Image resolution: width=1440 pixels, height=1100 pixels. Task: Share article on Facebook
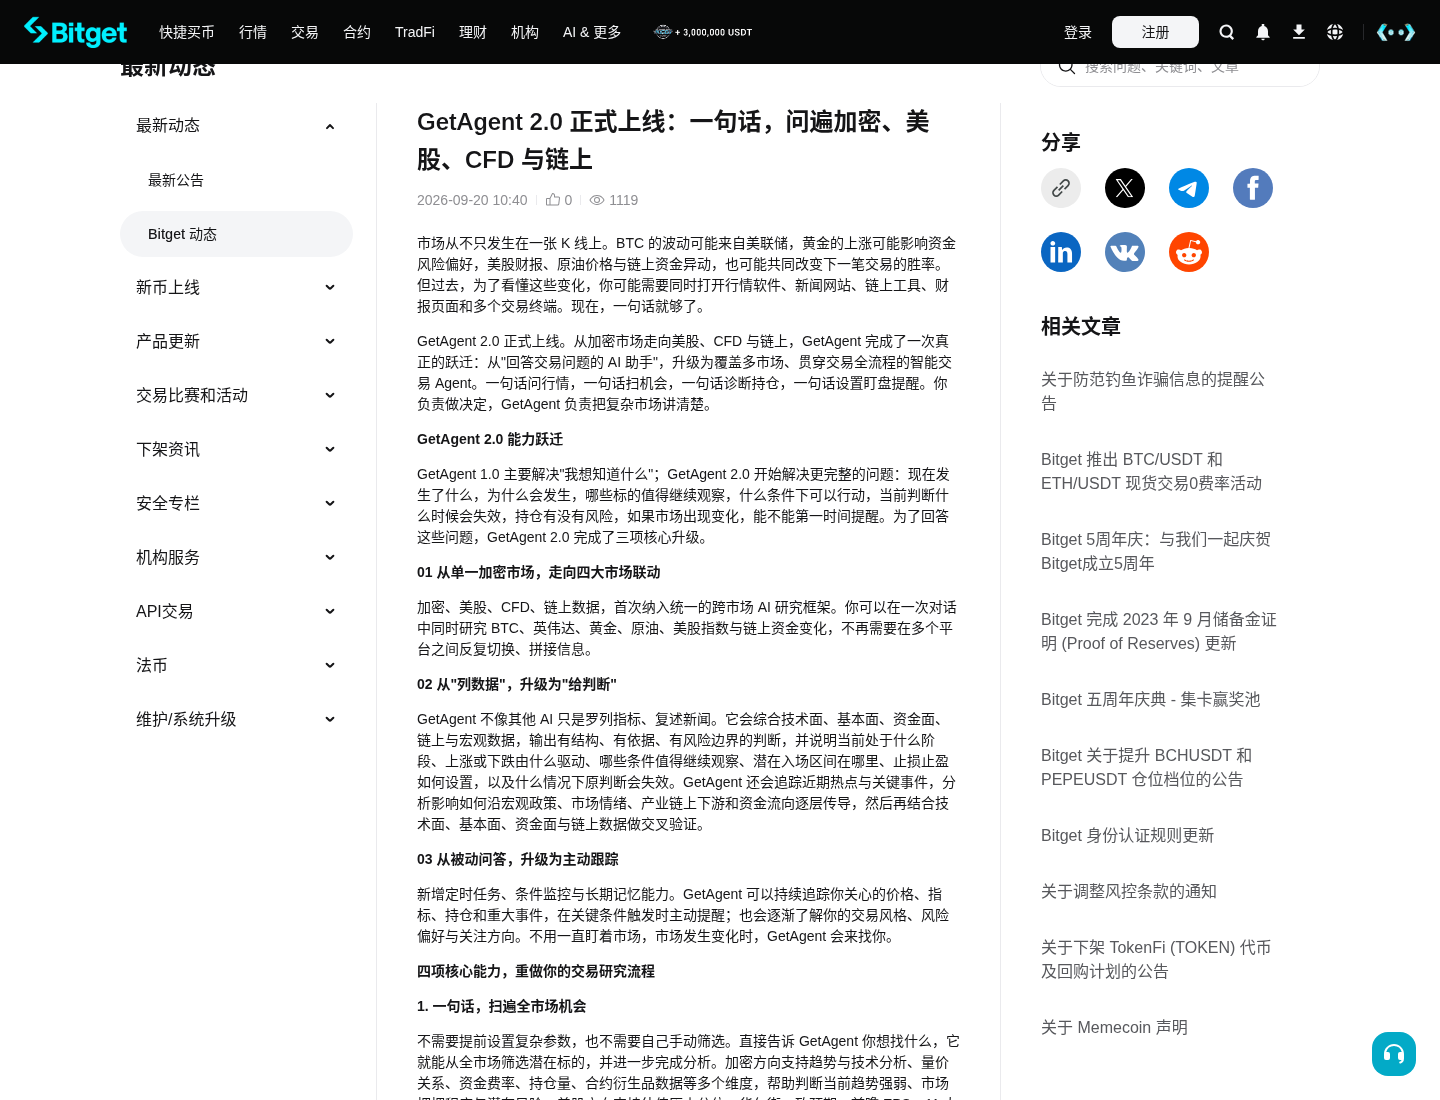coord(1253,188)
